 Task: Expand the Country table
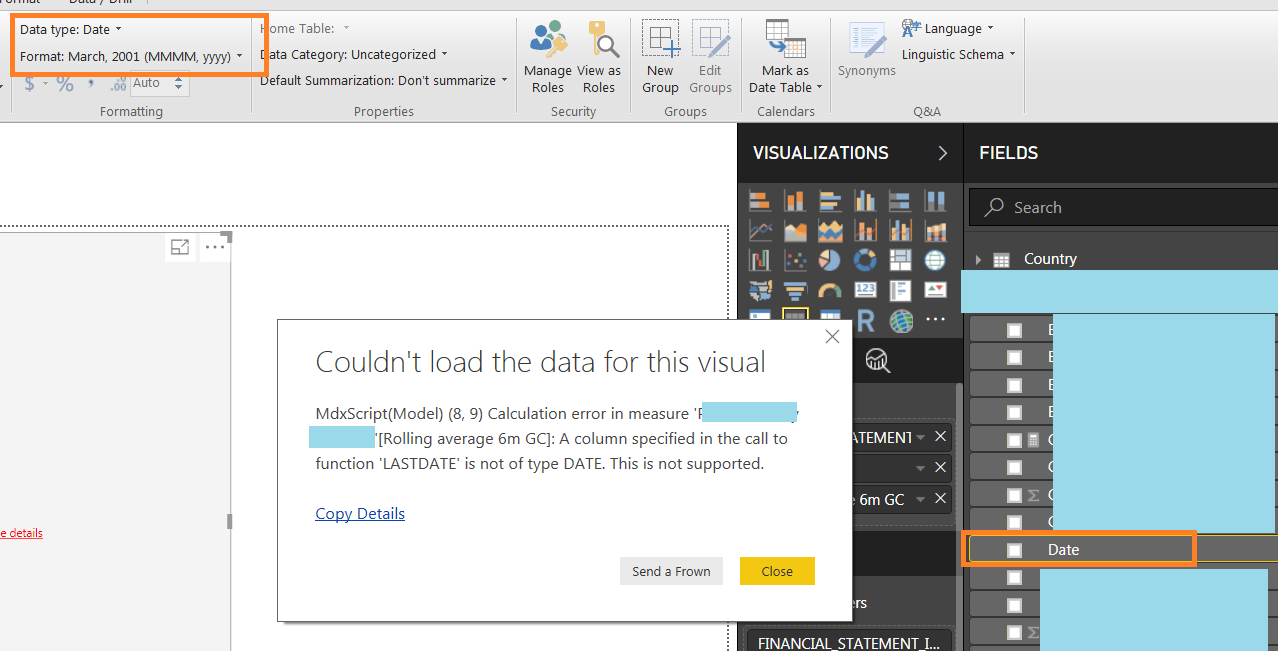coord(978,260)
